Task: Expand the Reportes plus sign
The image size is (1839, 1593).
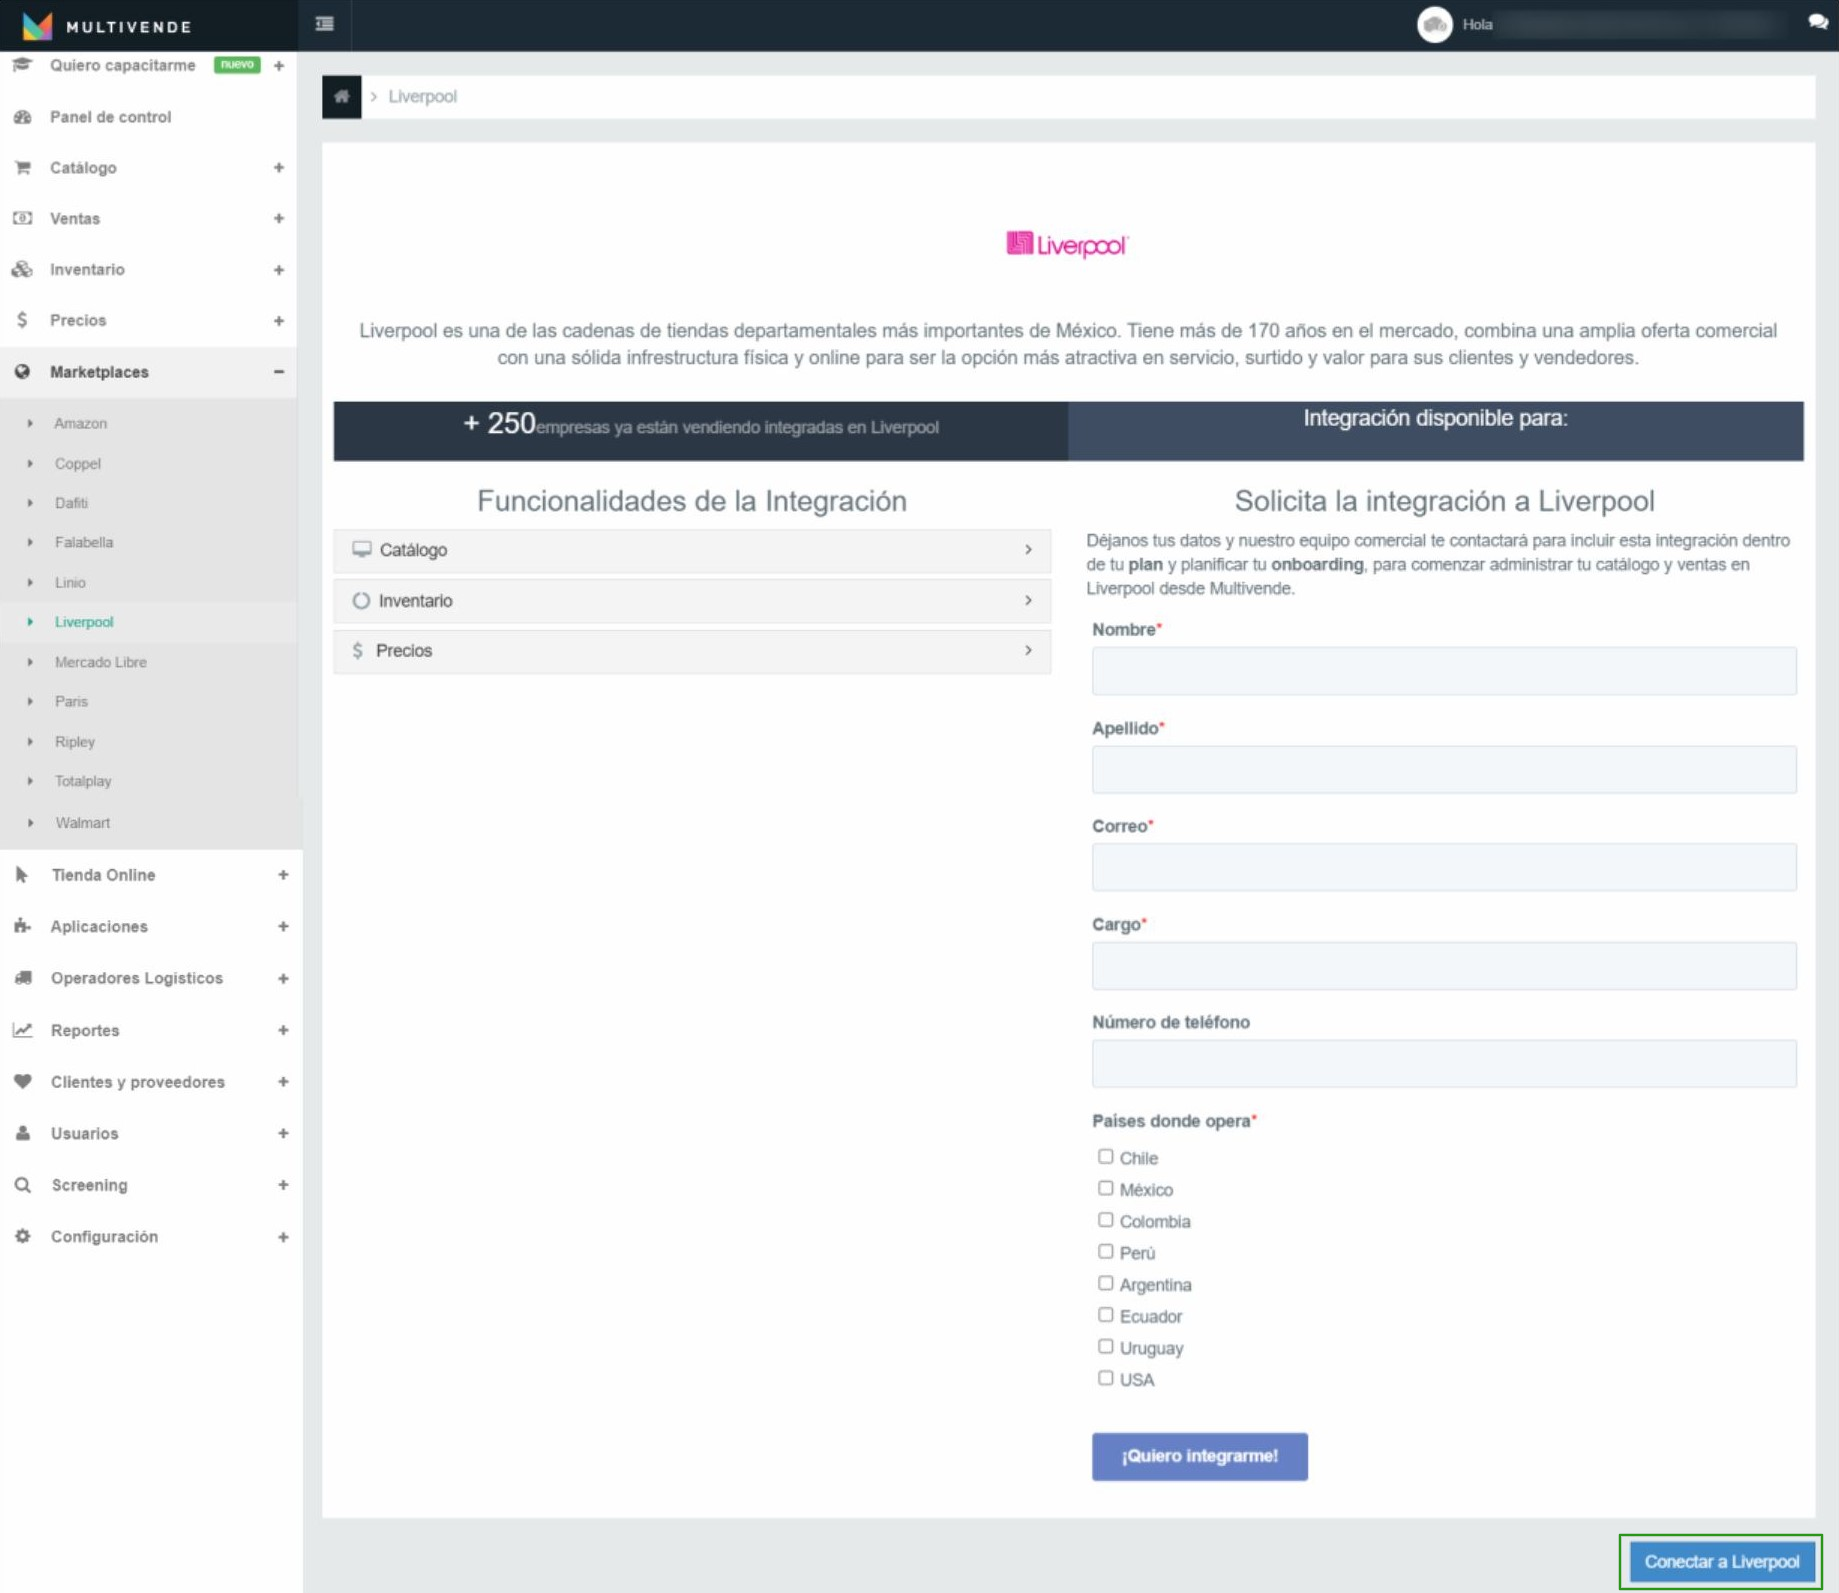Action: pyautogui.click(x=283, y=1030)
